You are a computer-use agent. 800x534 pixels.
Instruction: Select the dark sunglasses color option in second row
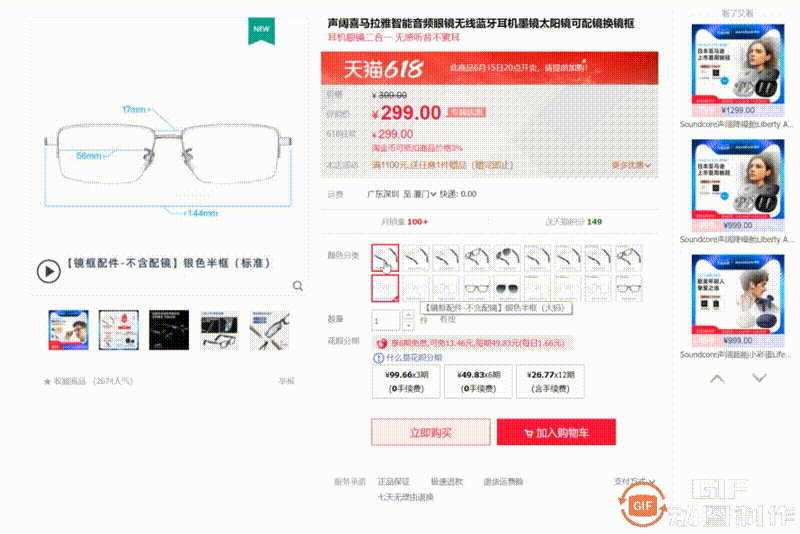click(507, 288)
